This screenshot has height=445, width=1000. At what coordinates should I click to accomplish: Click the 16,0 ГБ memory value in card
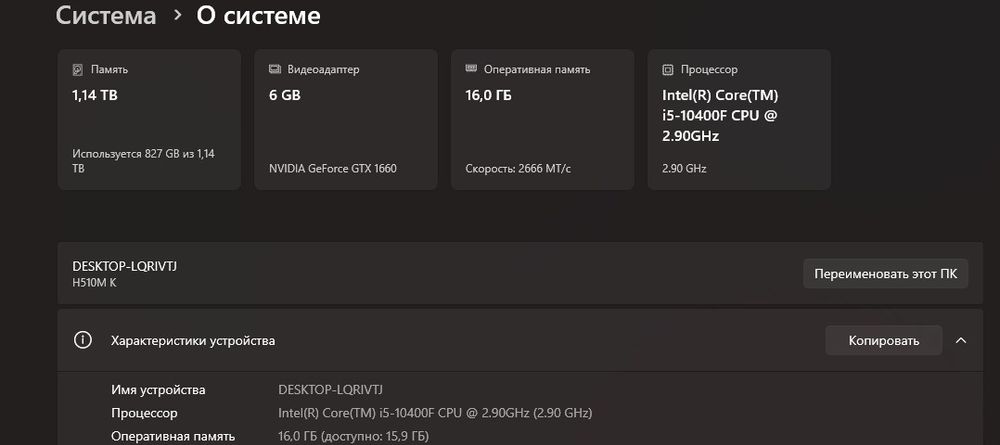coord(489,96)
